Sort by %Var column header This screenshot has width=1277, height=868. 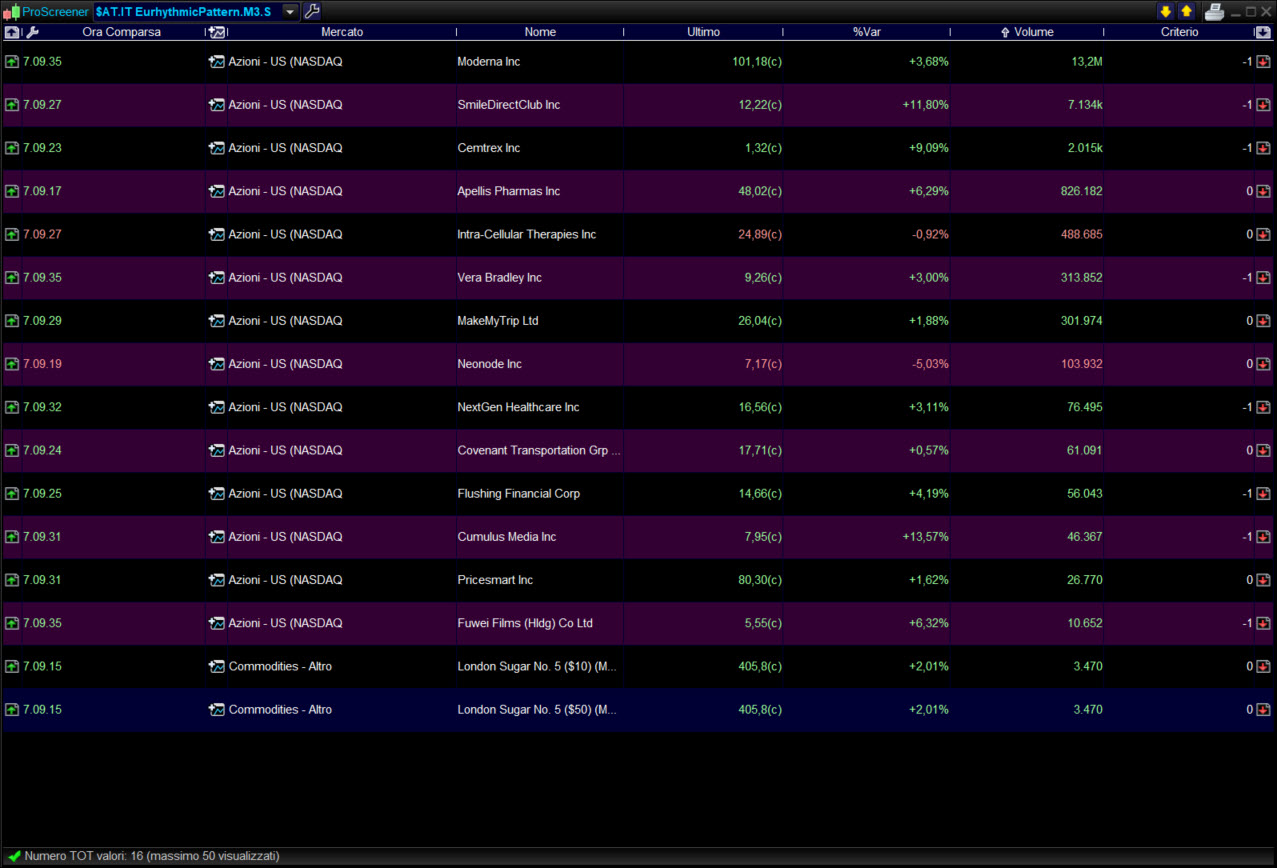(x=867, y=32)
